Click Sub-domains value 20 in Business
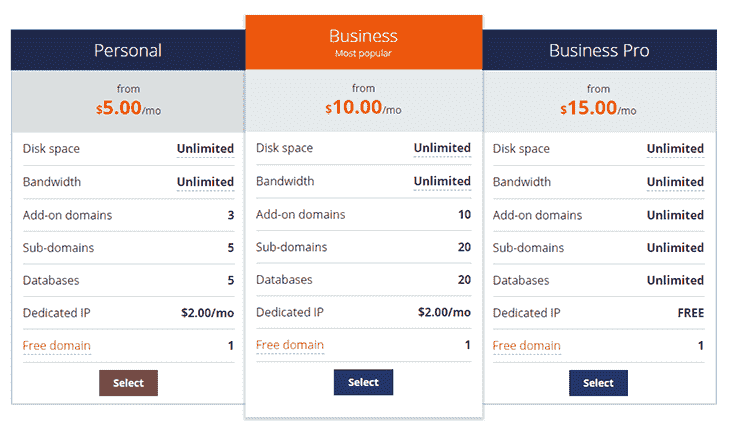Viewport: 730px width, 433px height. click(x=464, y=247)
